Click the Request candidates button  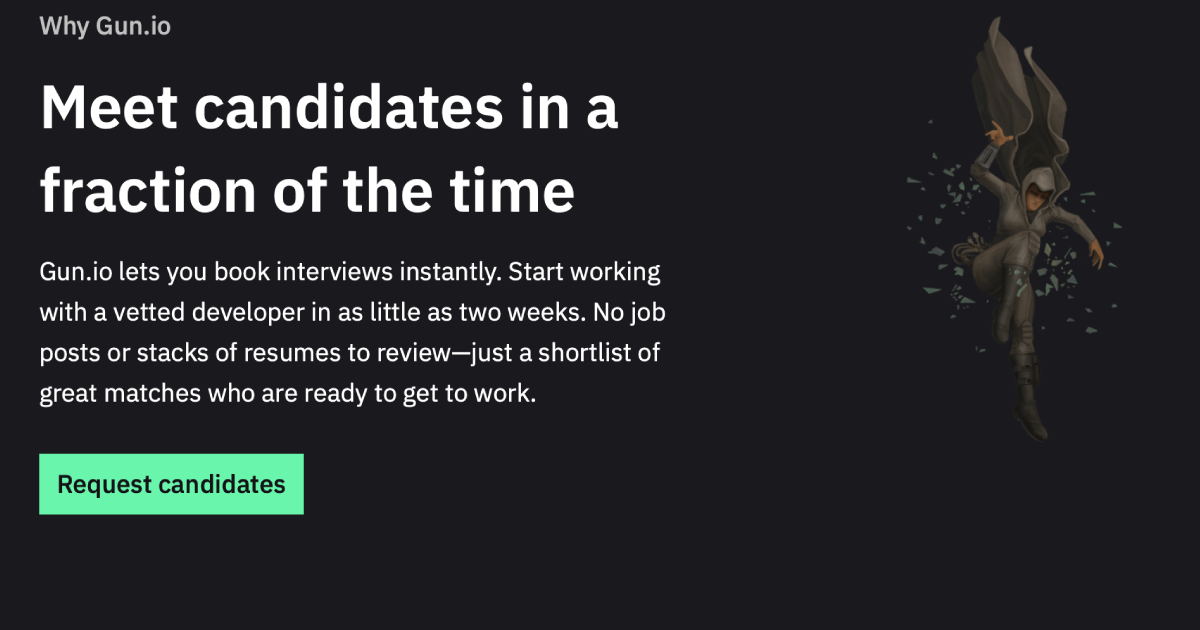pos(171,485)
